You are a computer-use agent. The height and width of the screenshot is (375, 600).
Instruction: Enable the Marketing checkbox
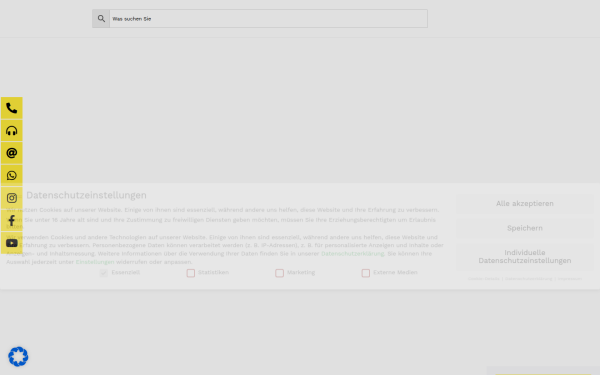pyautogui.click(x=279, y=273)
